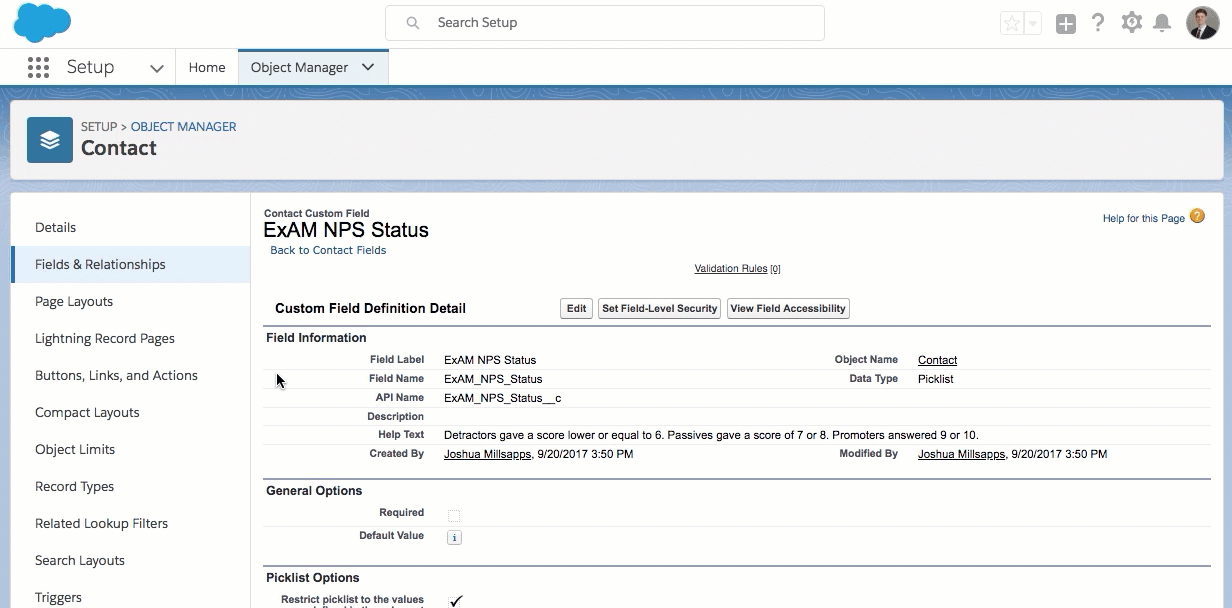Click the Favorites star icon
Viewport: 1232px width, 608px height.
1012,23
